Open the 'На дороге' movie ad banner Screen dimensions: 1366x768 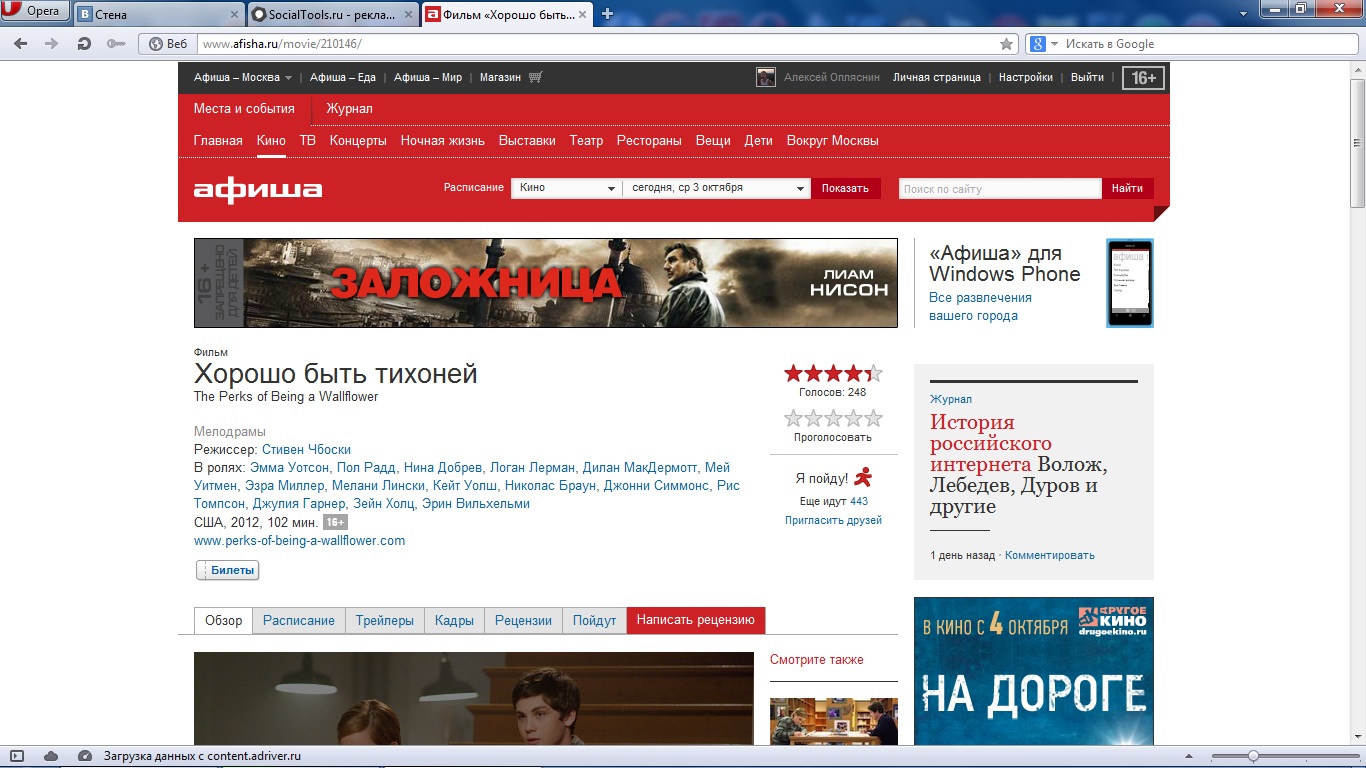pos(1034,671)
